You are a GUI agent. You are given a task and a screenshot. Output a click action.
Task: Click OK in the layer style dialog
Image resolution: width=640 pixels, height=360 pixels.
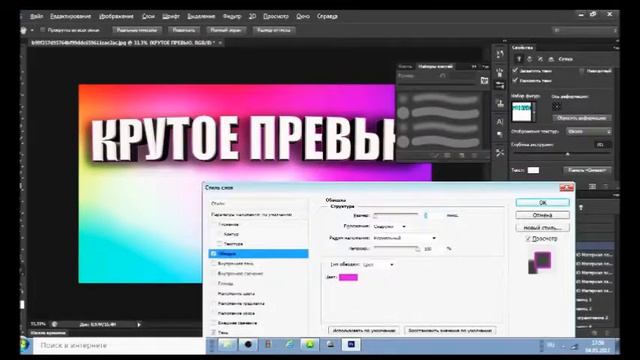542,203
